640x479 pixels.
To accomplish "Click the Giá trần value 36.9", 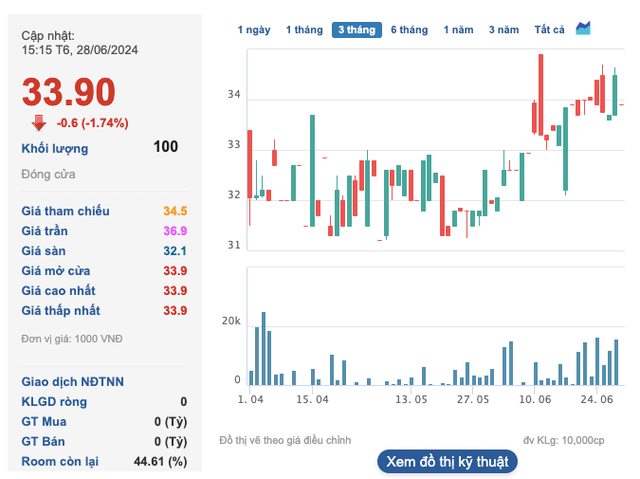I will pyautogui.click(x=175, y=231).
